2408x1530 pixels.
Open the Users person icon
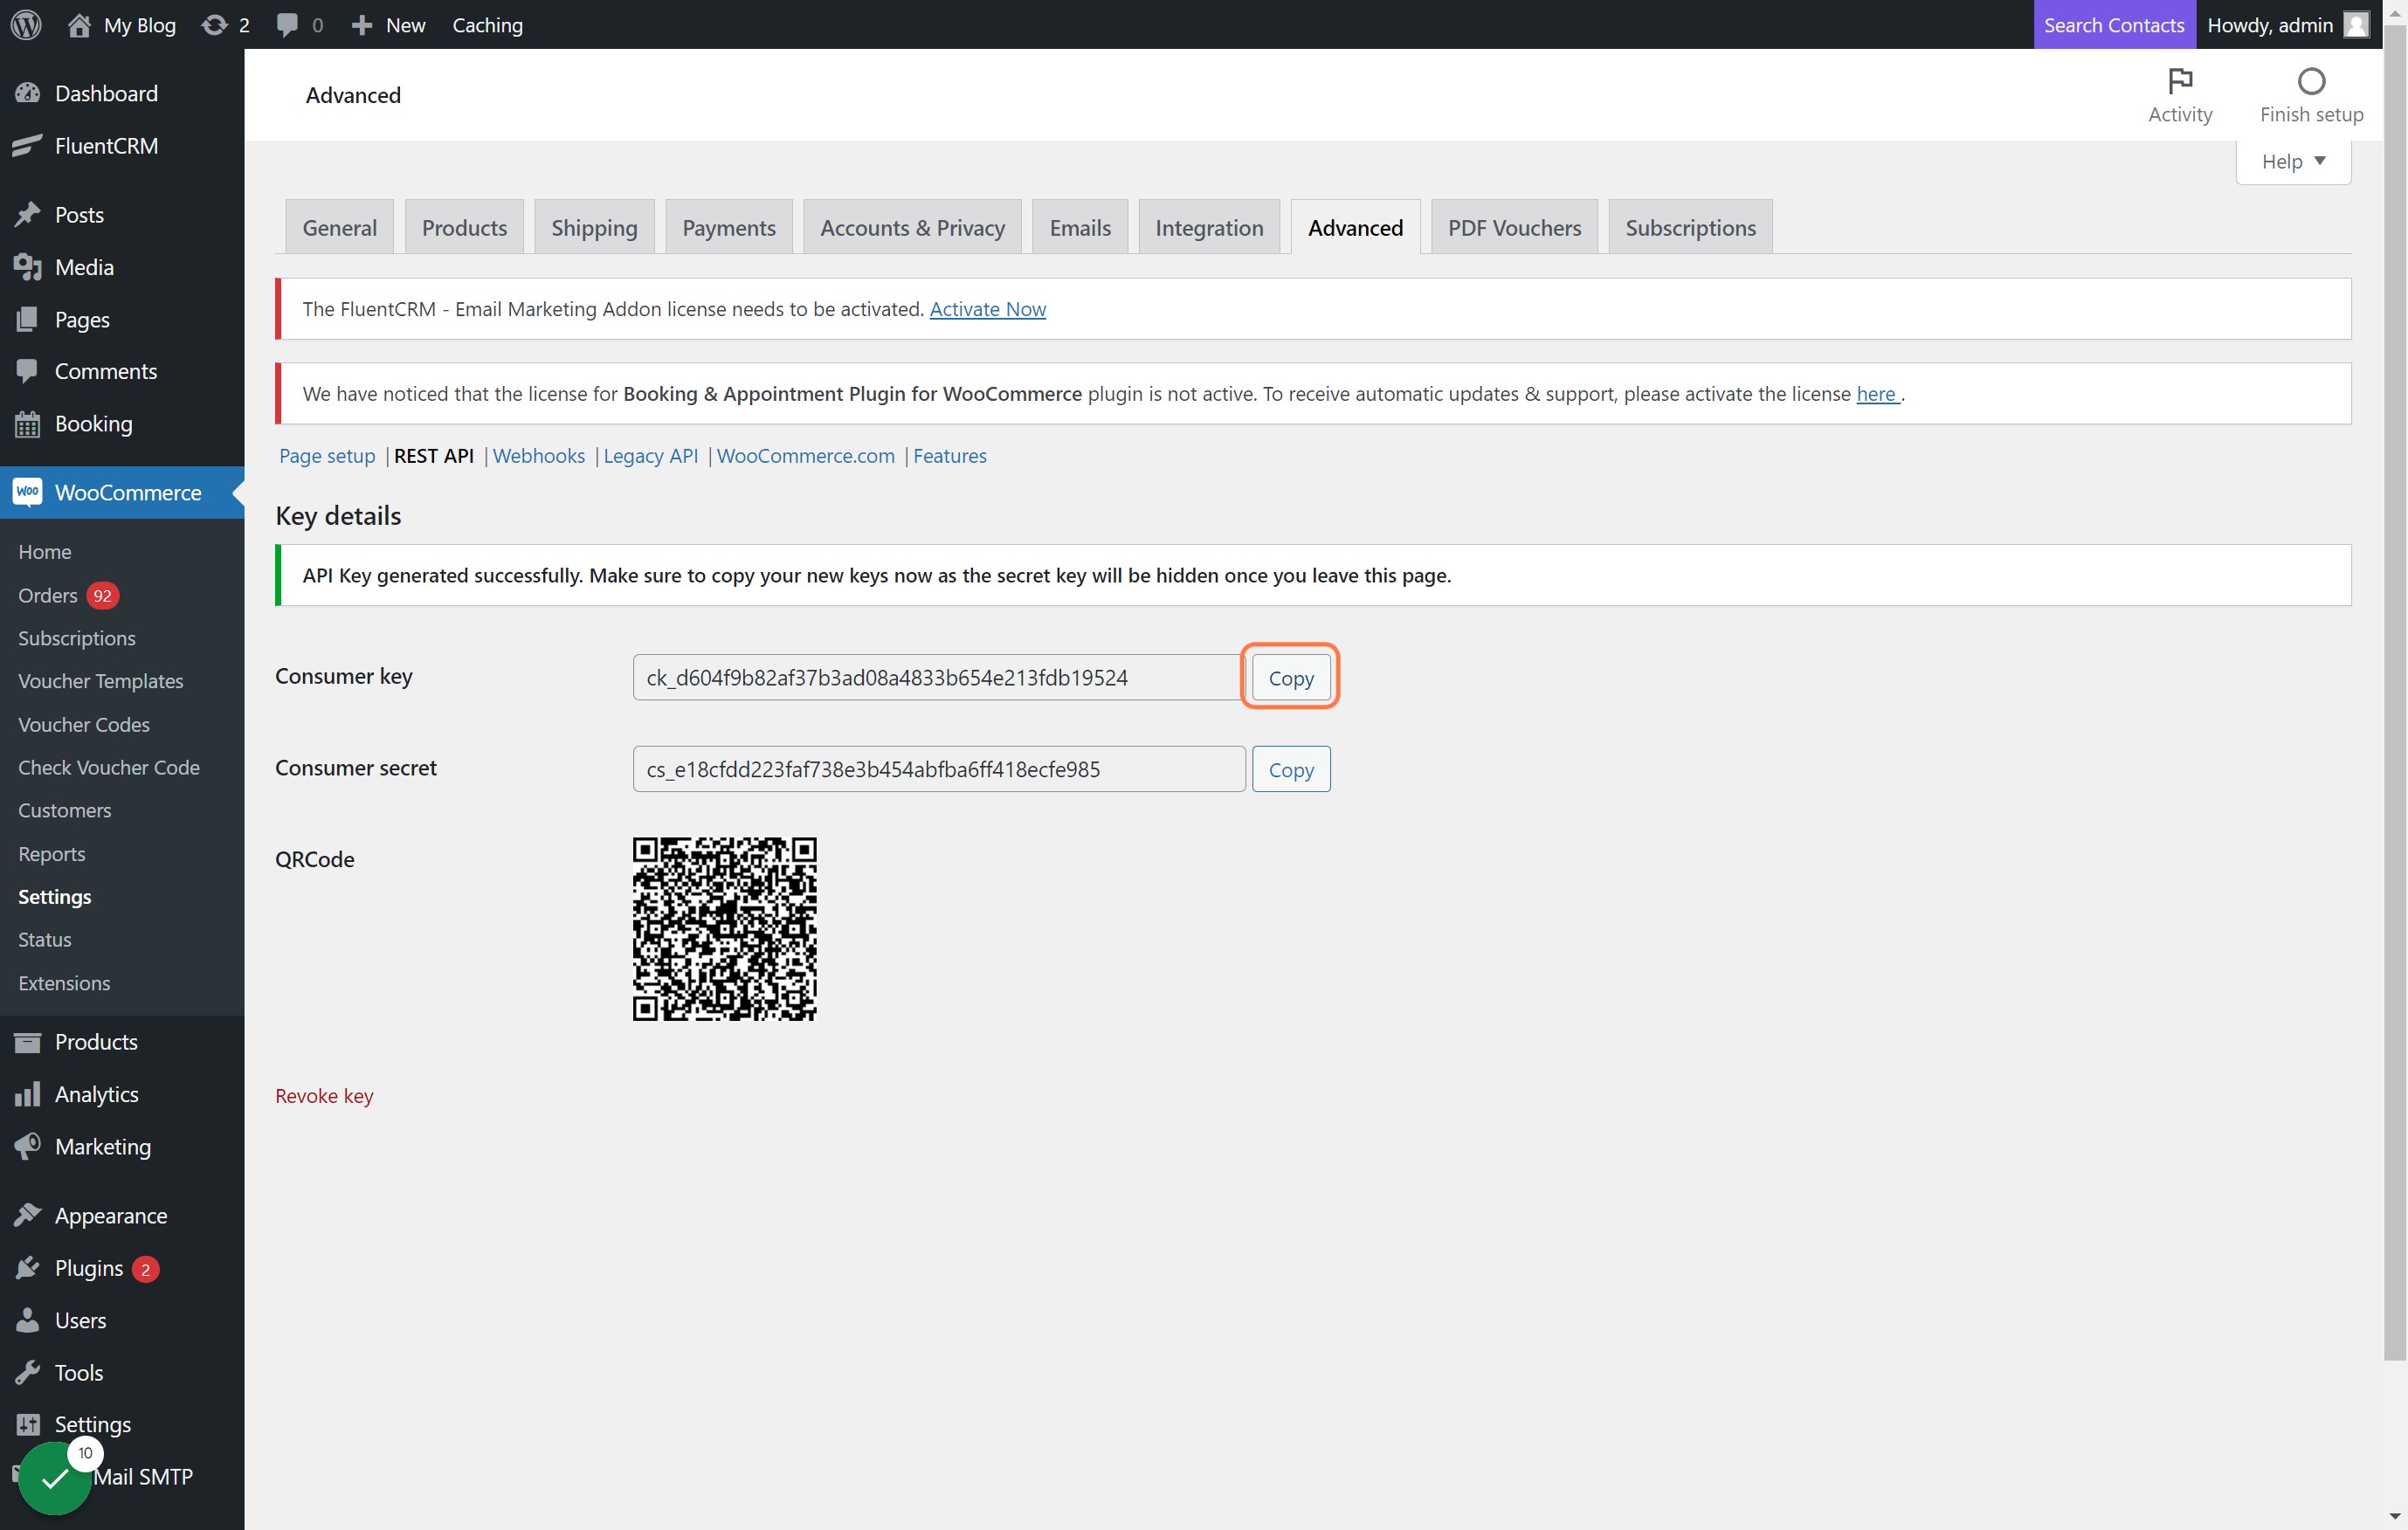pos(28,1320)
